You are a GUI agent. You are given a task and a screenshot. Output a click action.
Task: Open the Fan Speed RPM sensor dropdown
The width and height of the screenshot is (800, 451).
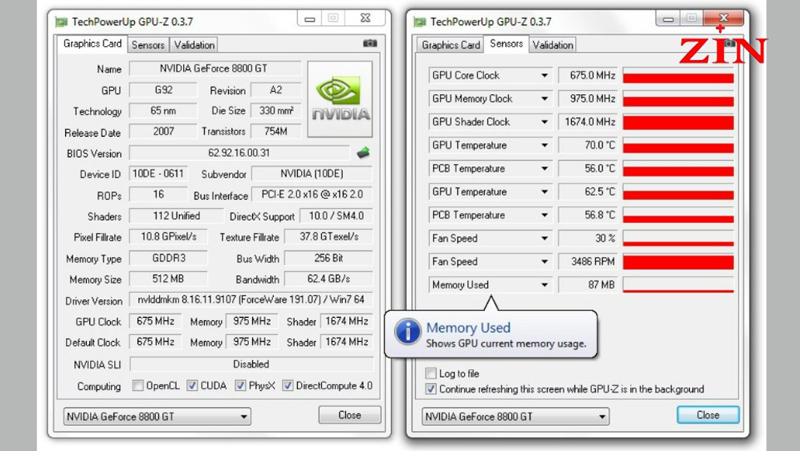[544, 262]
